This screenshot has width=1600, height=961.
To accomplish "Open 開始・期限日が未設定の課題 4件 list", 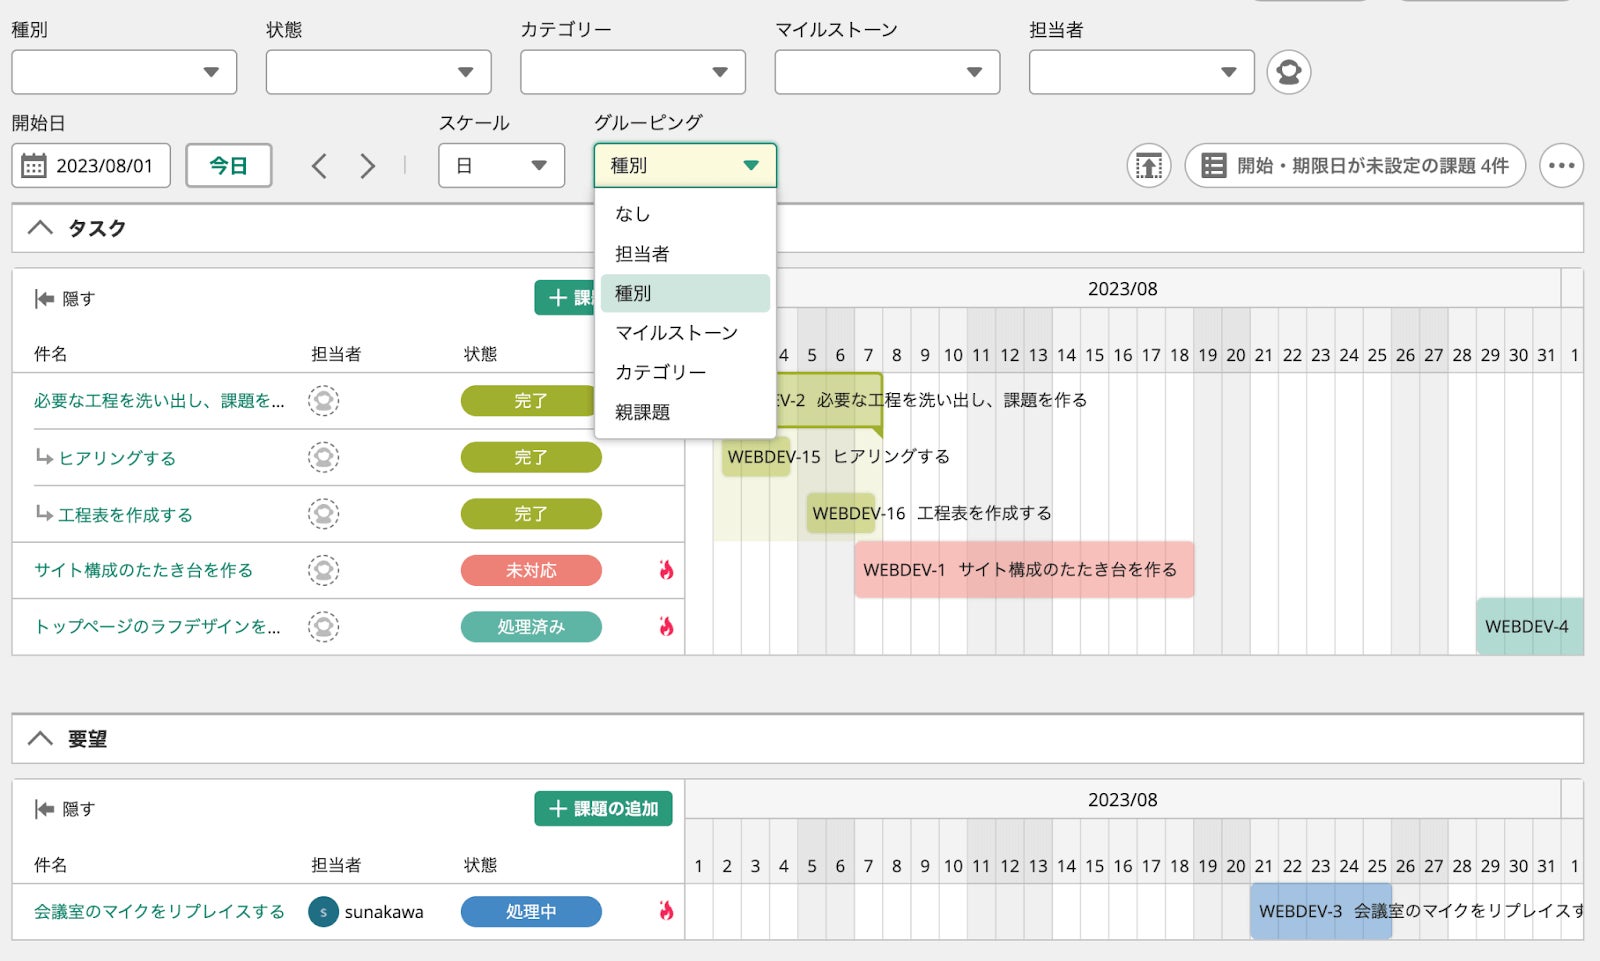I will (1355, 166).
